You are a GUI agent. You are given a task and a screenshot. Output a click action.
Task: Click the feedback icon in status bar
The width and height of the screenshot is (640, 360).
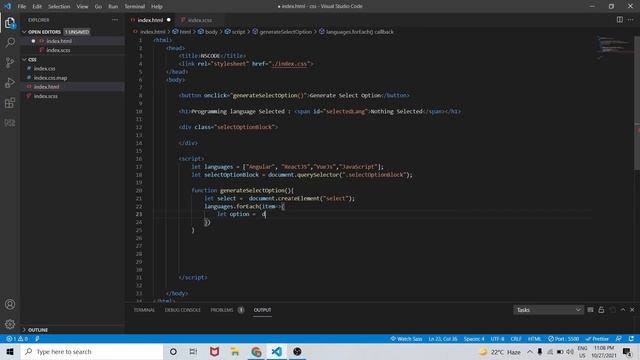coord(619,339)
